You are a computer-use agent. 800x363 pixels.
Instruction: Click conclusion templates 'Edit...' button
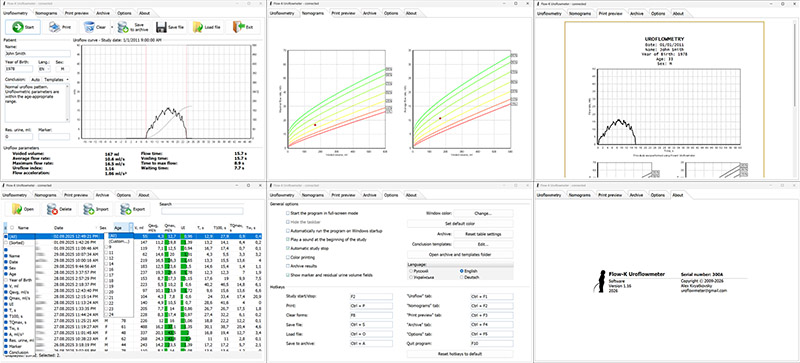click(483, 244)
